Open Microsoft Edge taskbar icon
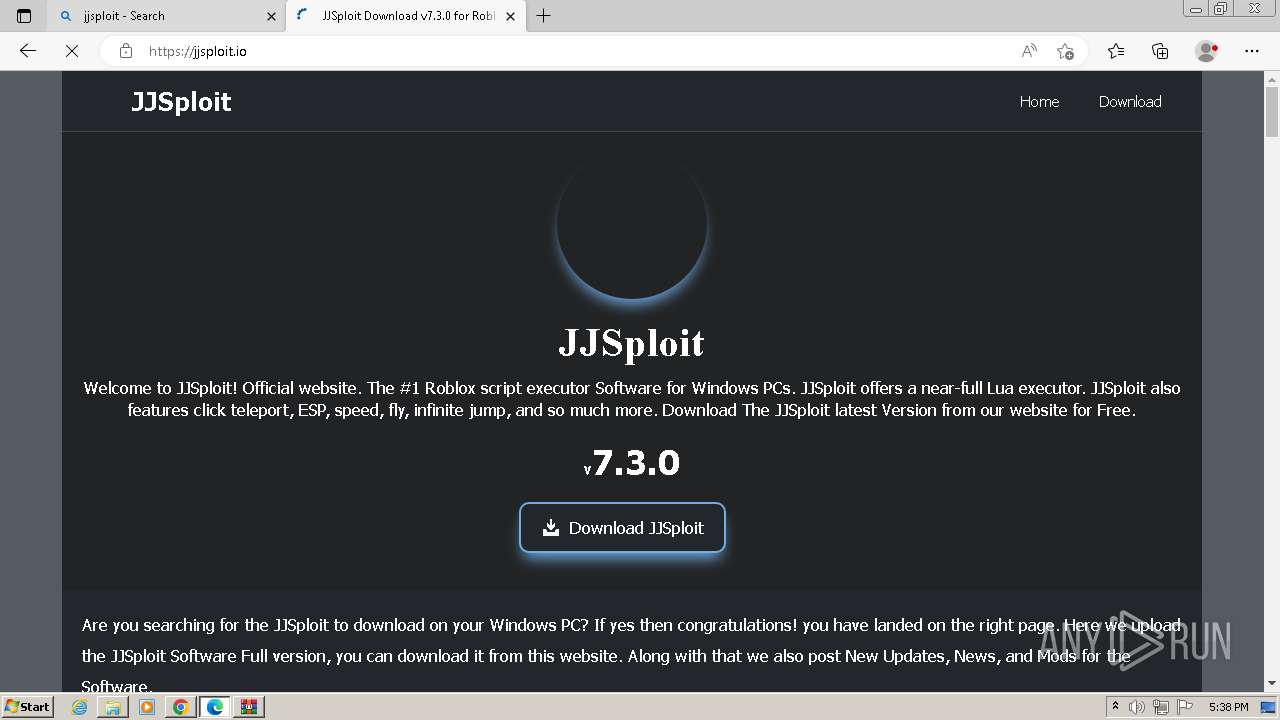Screen dimensions: 1280x720 click(x=215, y=707)
